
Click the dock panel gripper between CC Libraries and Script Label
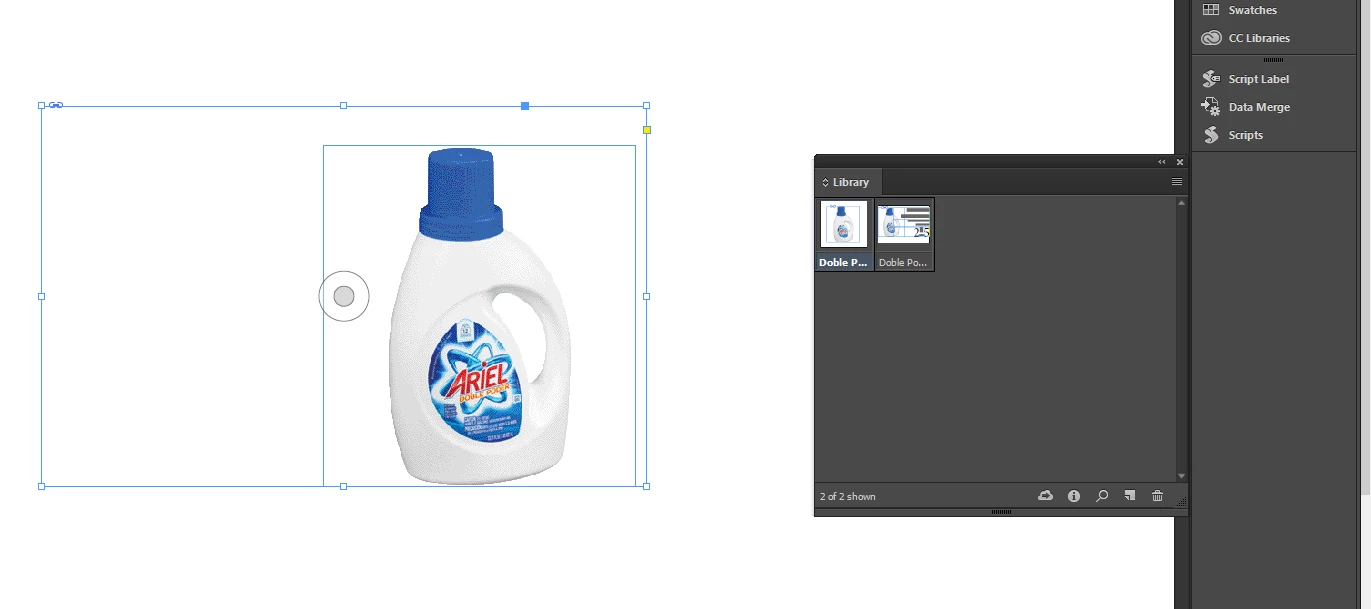(x=1274, y=60)
